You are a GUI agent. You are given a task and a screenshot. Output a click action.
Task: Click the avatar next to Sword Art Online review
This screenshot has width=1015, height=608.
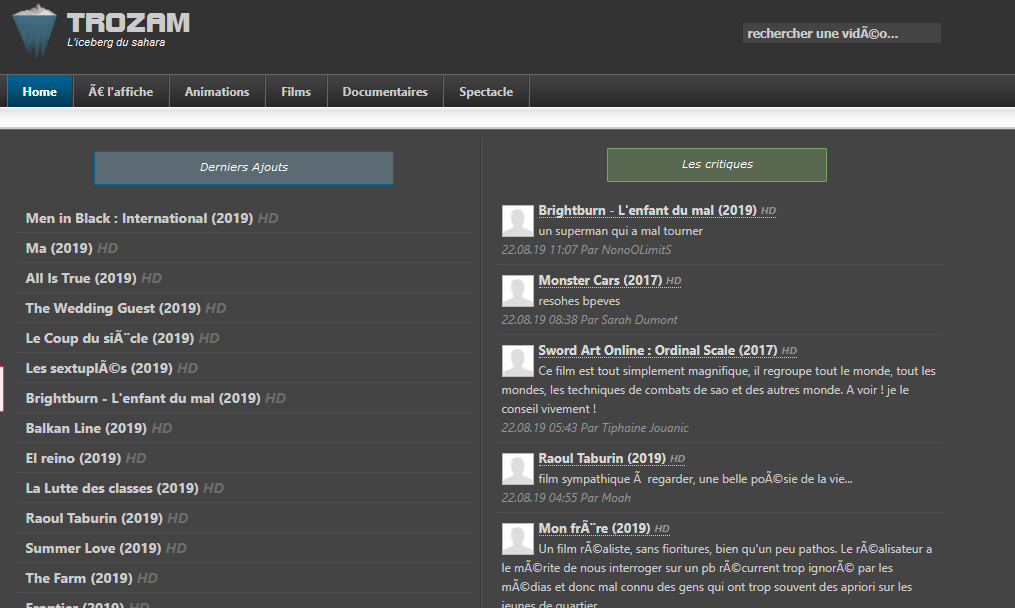pyautogui.click(x=517, y=361)
